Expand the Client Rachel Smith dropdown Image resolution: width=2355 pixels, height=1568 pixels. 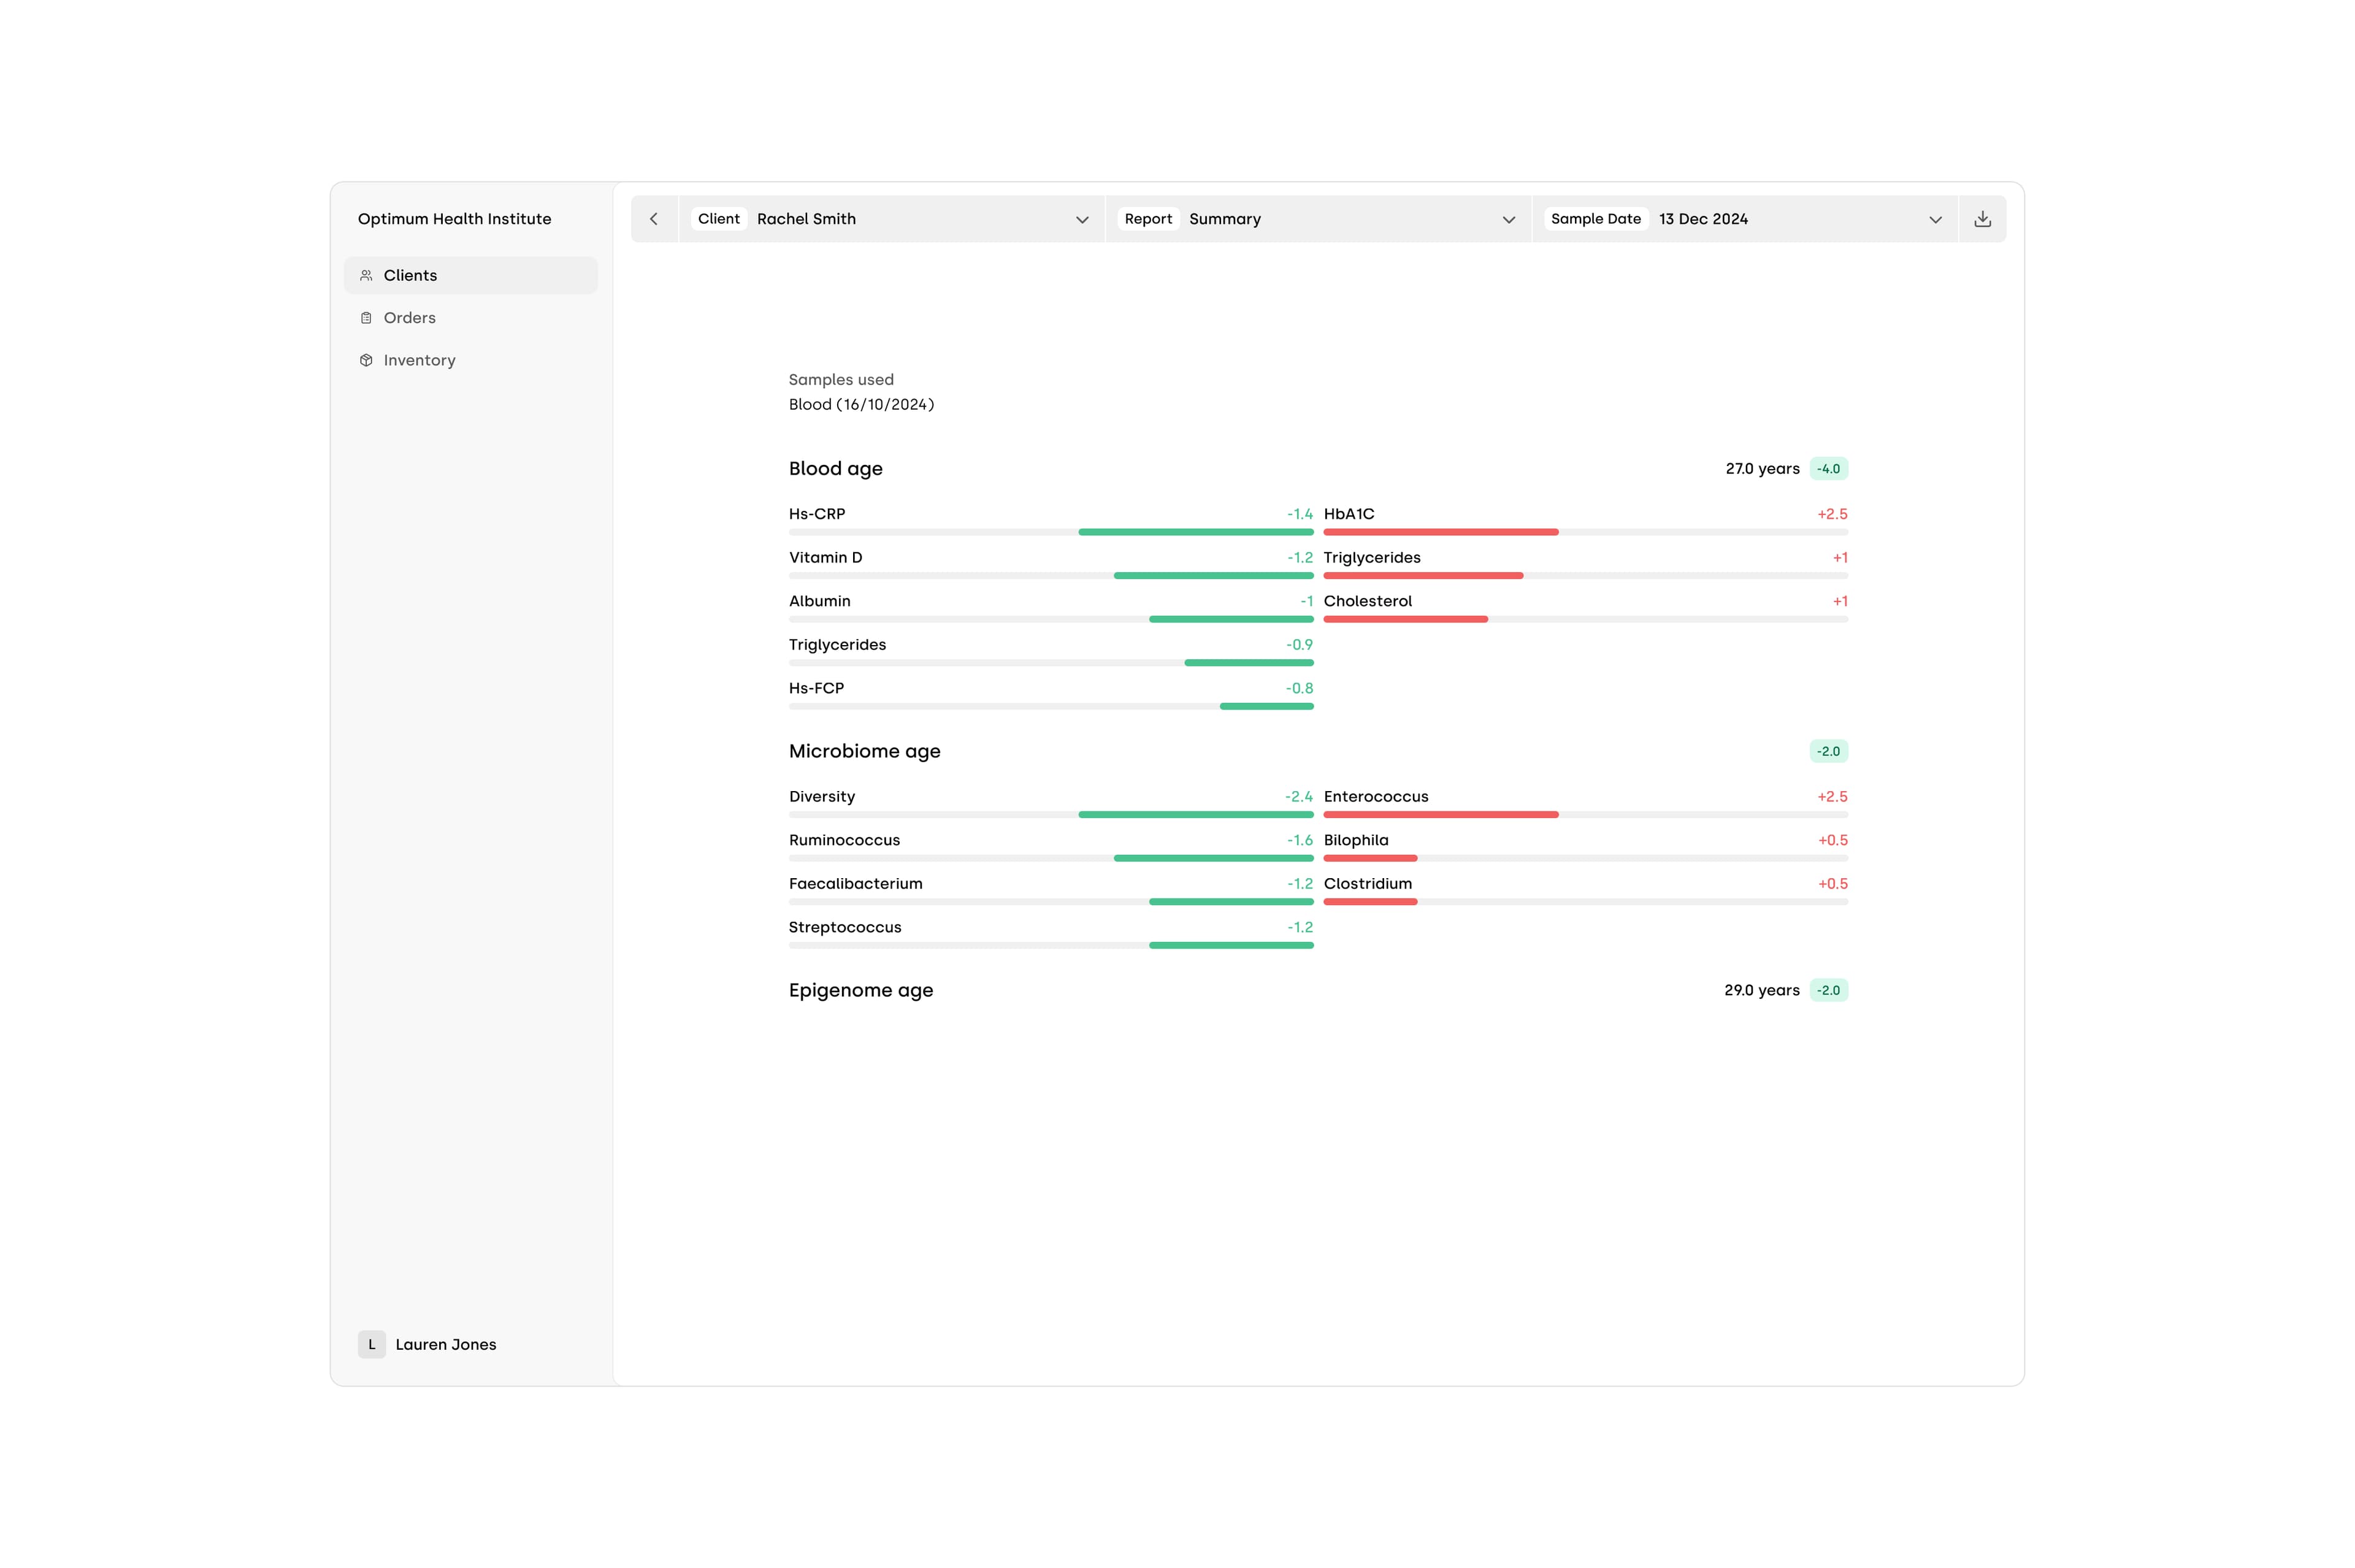pyautogui.click(x=1081, y=219)
